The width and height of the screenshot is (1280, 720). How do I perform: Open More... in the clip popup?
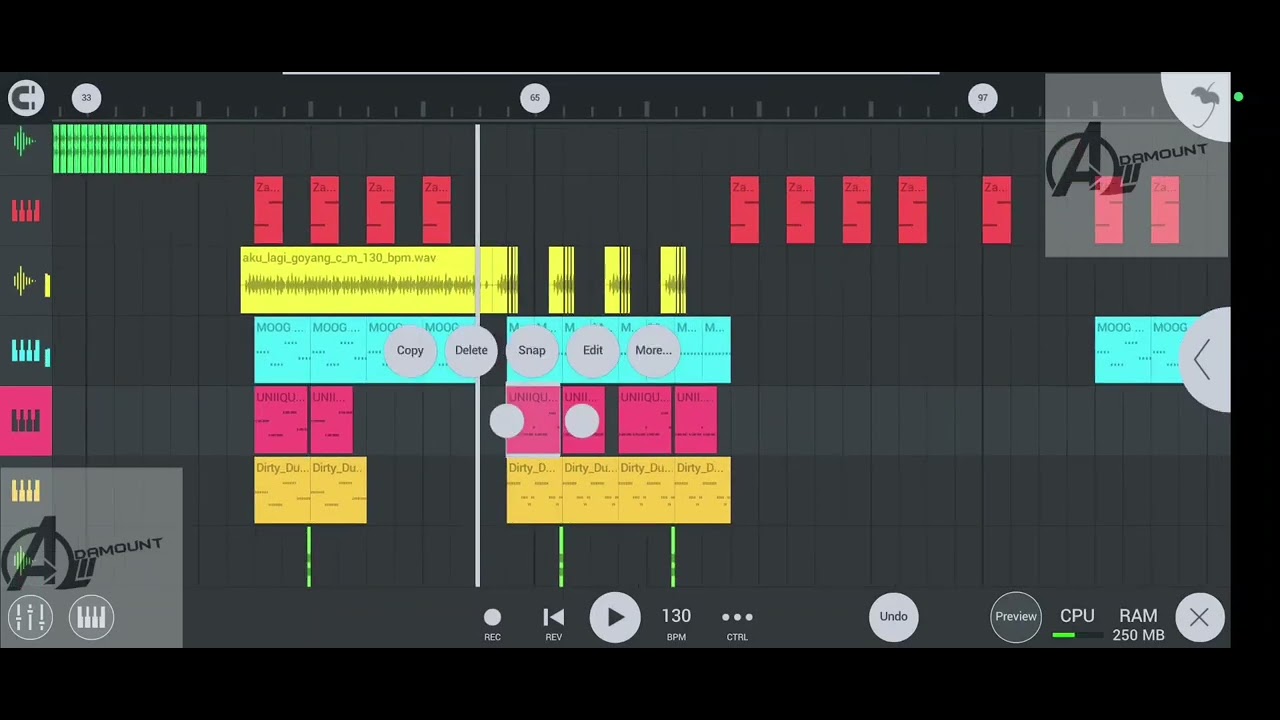click(654, 350)
